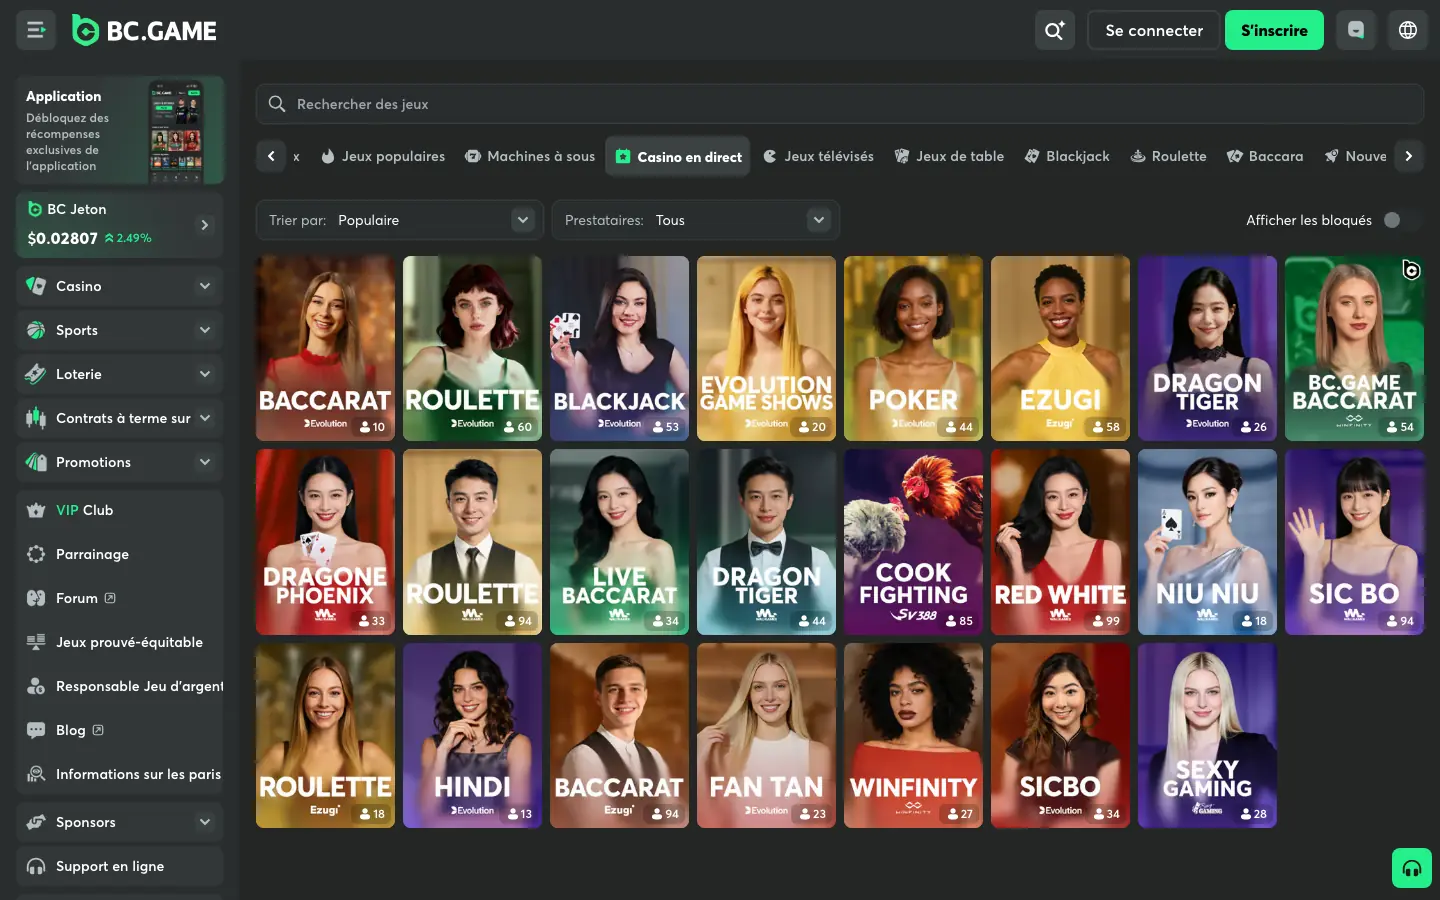Open the Fan Tan game card
Screen dimensions: 1440x900
pos(766,735)
